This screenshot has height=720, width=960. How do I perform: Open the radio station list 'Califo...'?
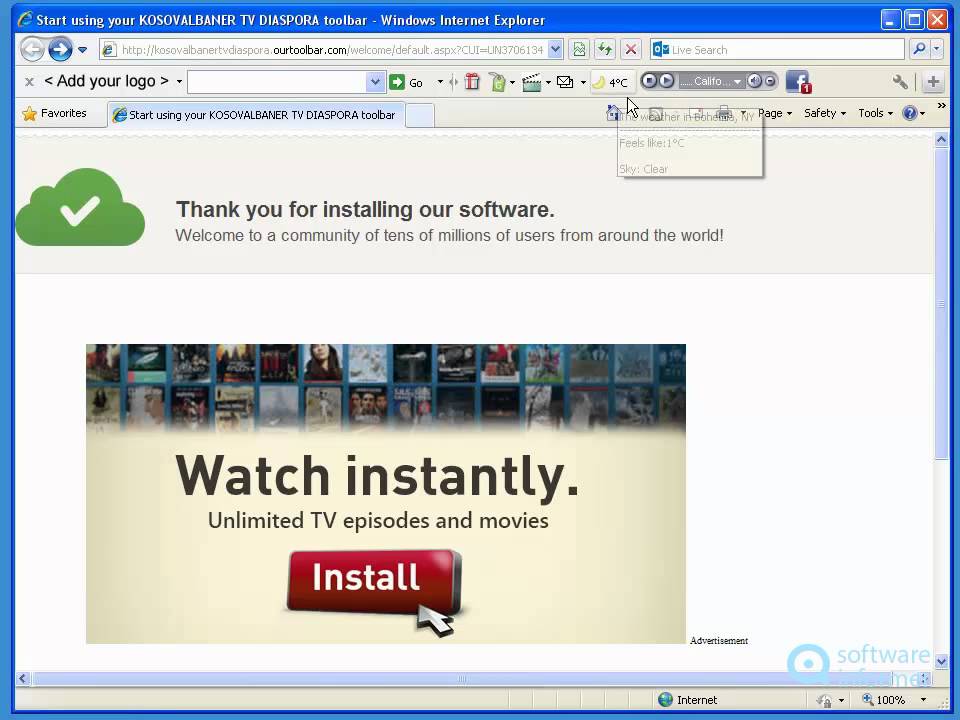[710, 81]
